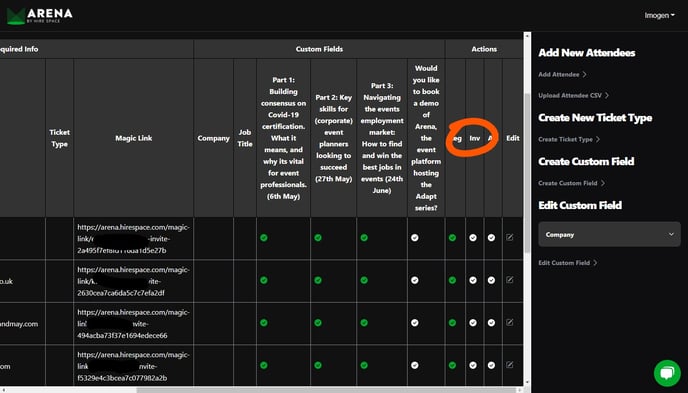Image resolution: width=688 pixels, height=393 pixels.
Task: Open the Create Custom Field link
Action: [x=571, y=183]
